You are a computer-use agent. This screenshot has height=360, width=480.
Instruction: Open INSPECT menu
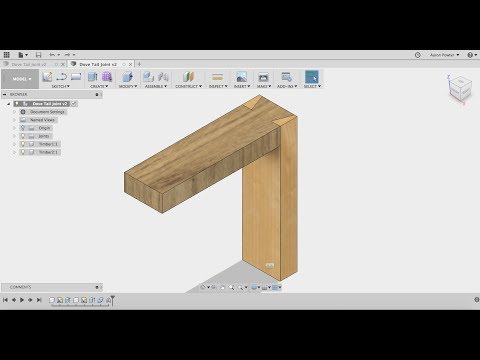point(218,86)
